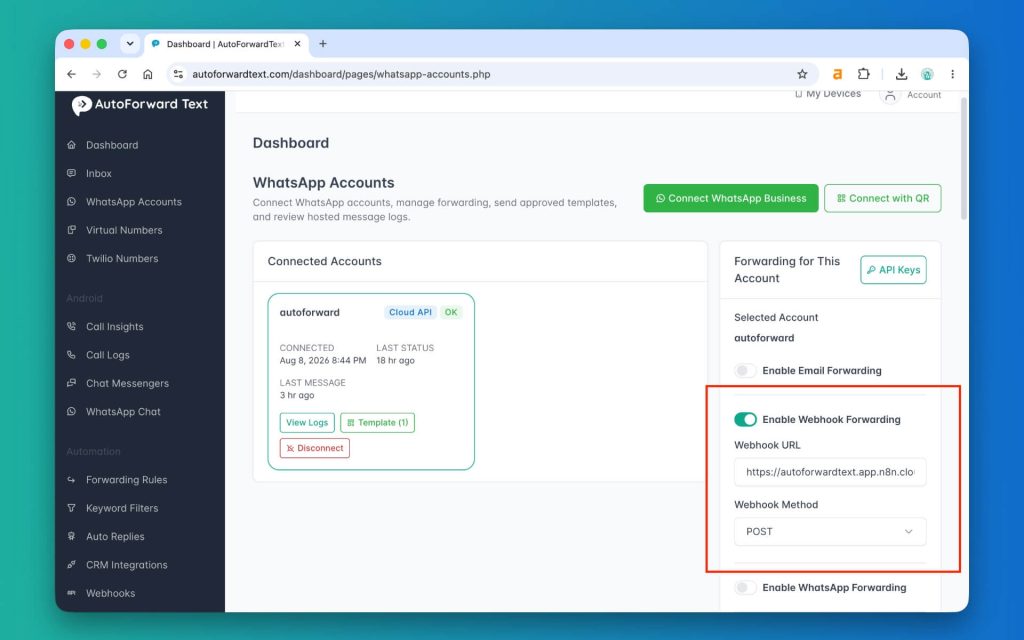Click the page vertical scrollbar

tap(963, 159)
